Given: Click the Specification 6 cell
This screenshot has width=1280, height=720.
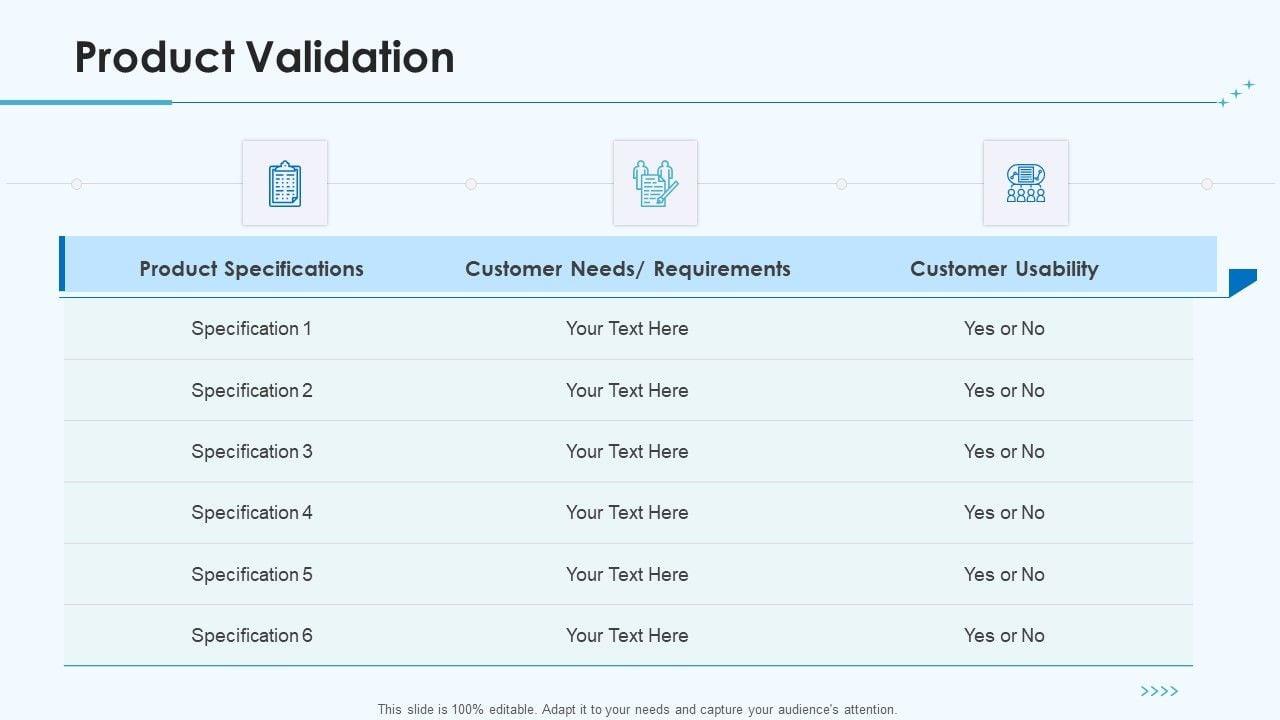Looking at the screenshot, I should pyautogui.click(x=251, y=636).
